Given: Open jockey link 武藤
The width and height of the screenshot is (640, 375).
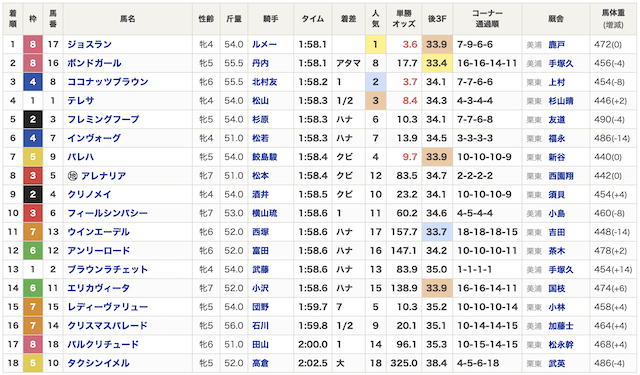Looking at the screenshot, I should click(260, 270).
